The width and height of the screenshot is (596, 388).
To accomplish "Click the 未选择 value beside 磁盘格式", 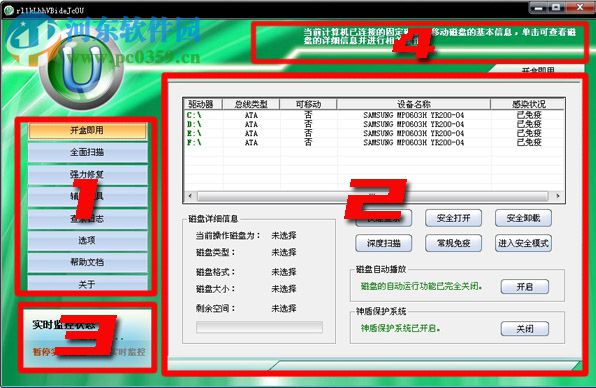I will point(284,272).
